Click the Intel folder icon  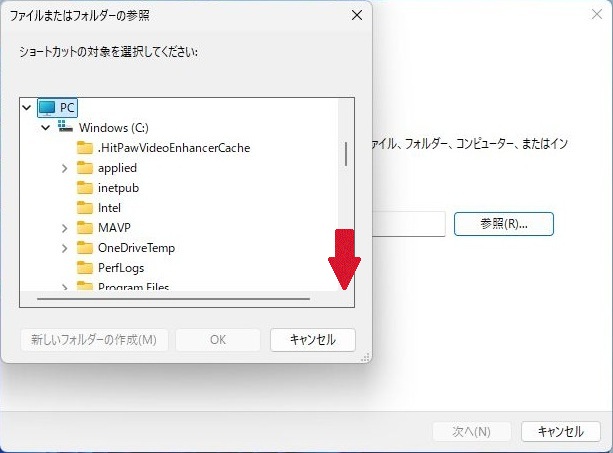point(85,207)
